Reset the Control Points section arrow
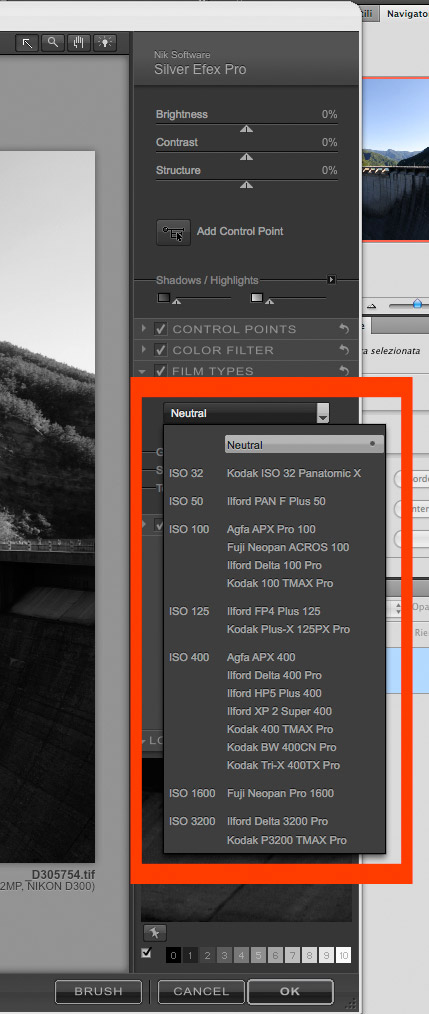This screenshot has height=1014, width=429. (x=344, y=329)
